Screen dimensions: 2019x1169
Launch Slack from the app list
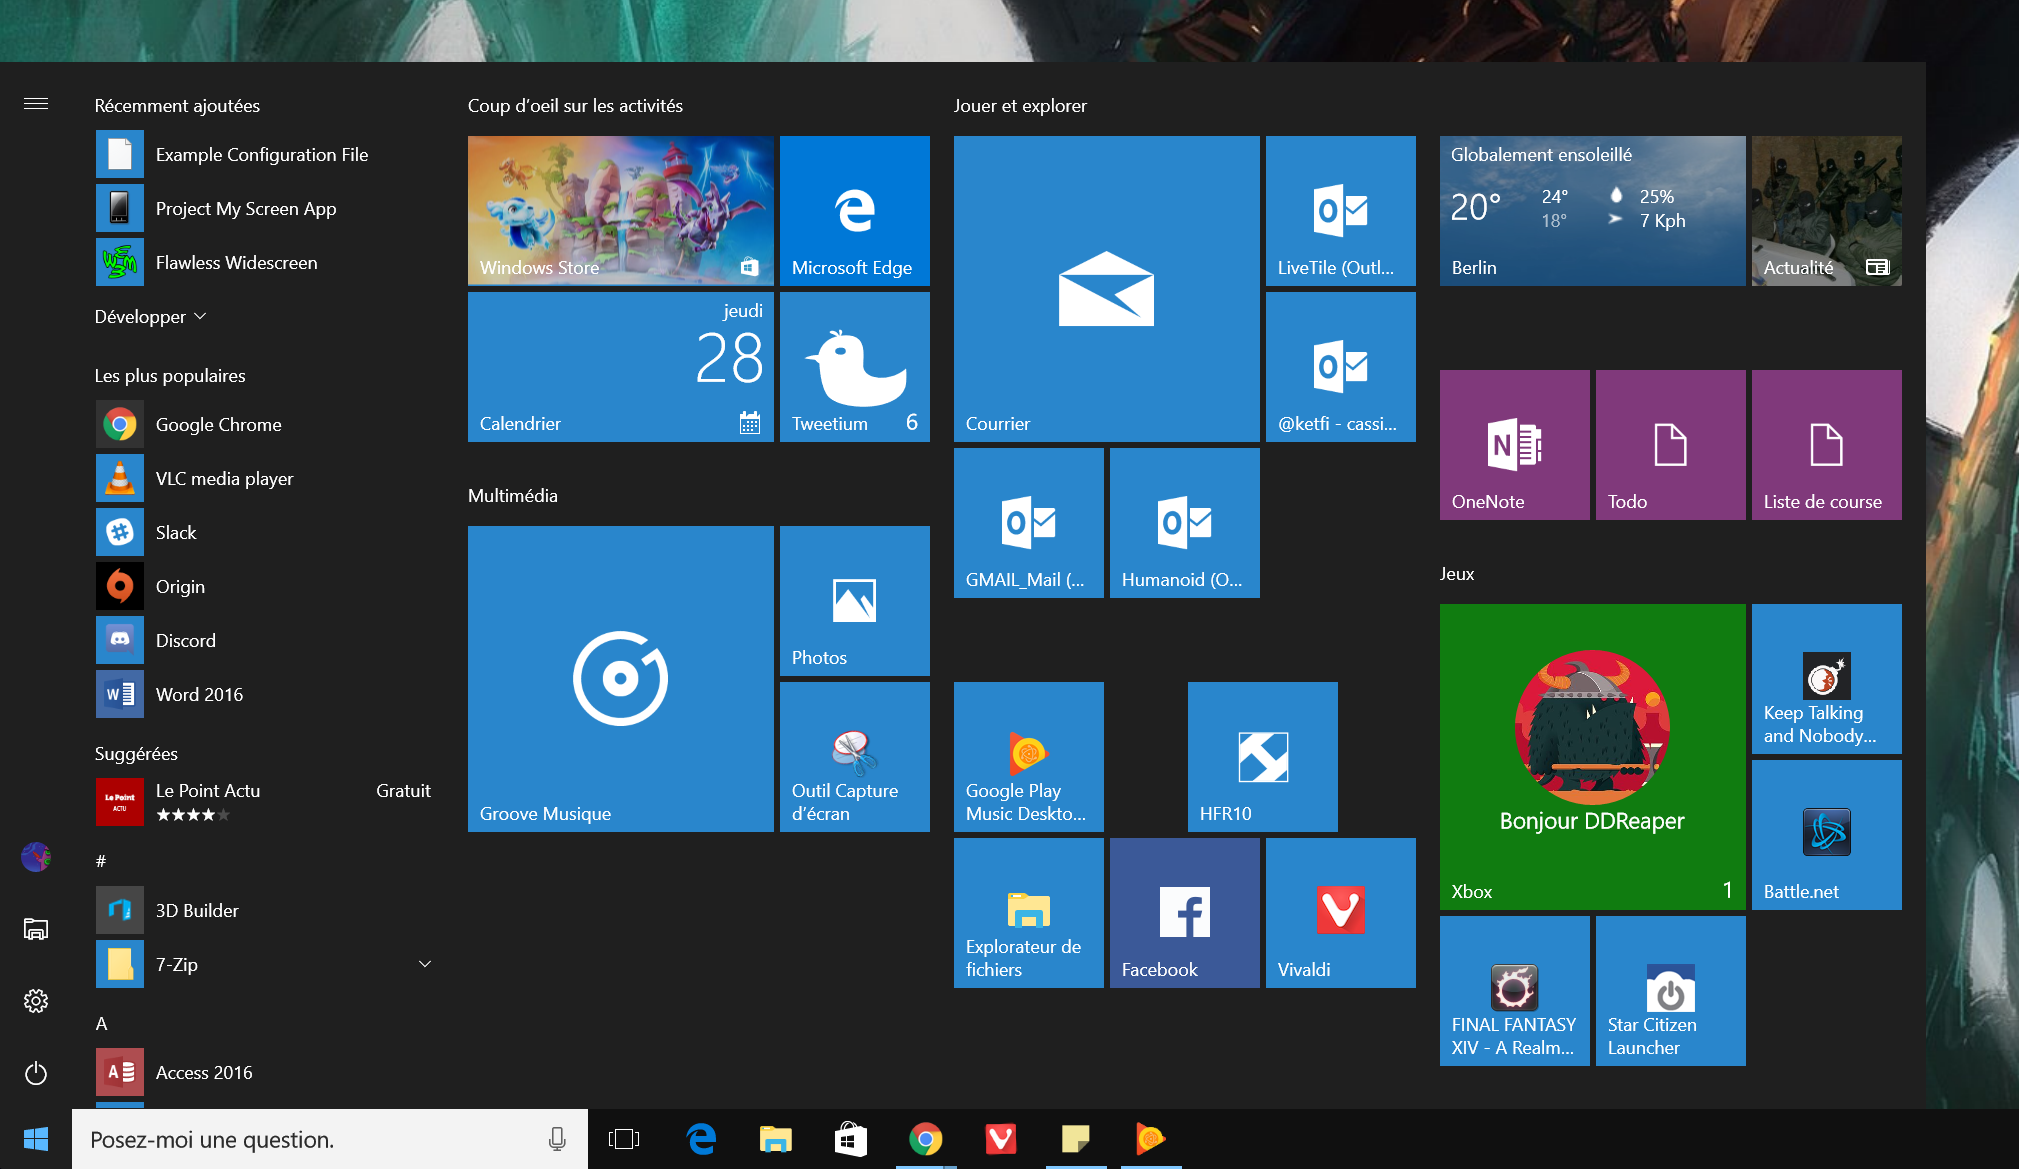(x=265, y=533)
